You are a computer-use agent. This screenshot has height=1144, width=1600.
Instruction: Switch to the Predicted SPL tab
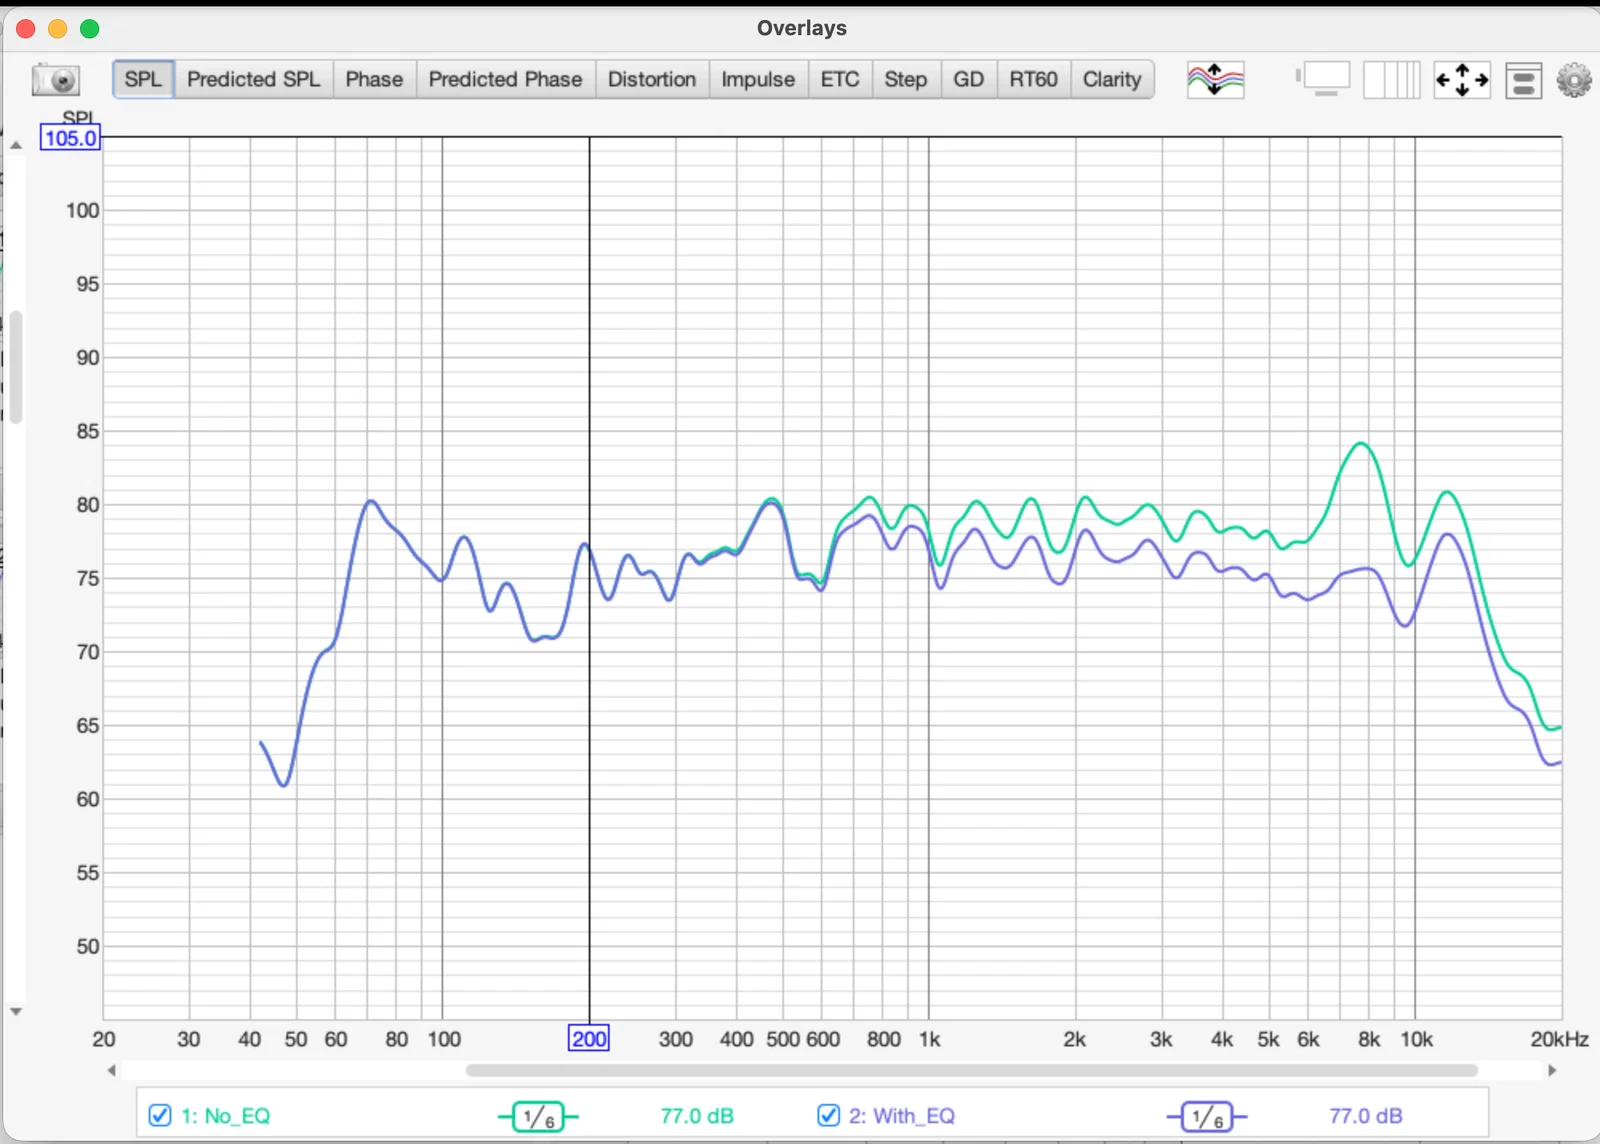coord(254,79)
